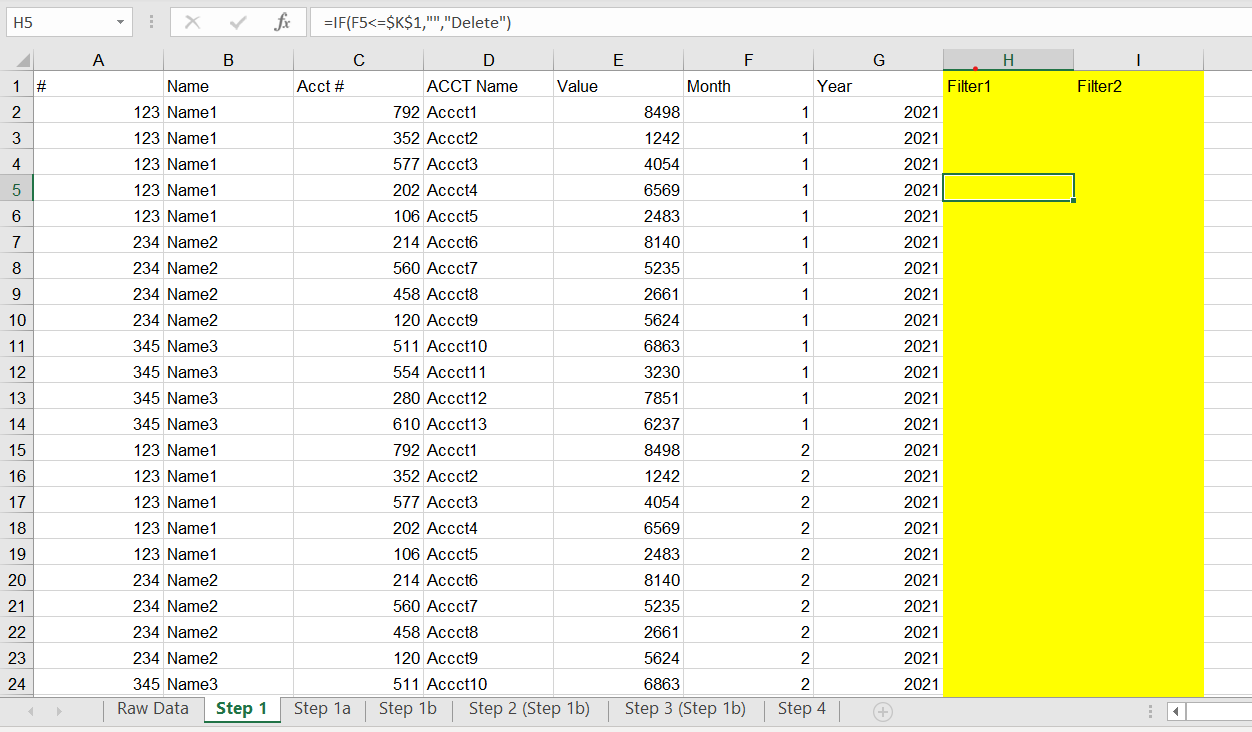Select the column C header
This screenshot has height=732, width=1252.
(x=358, y=60)
